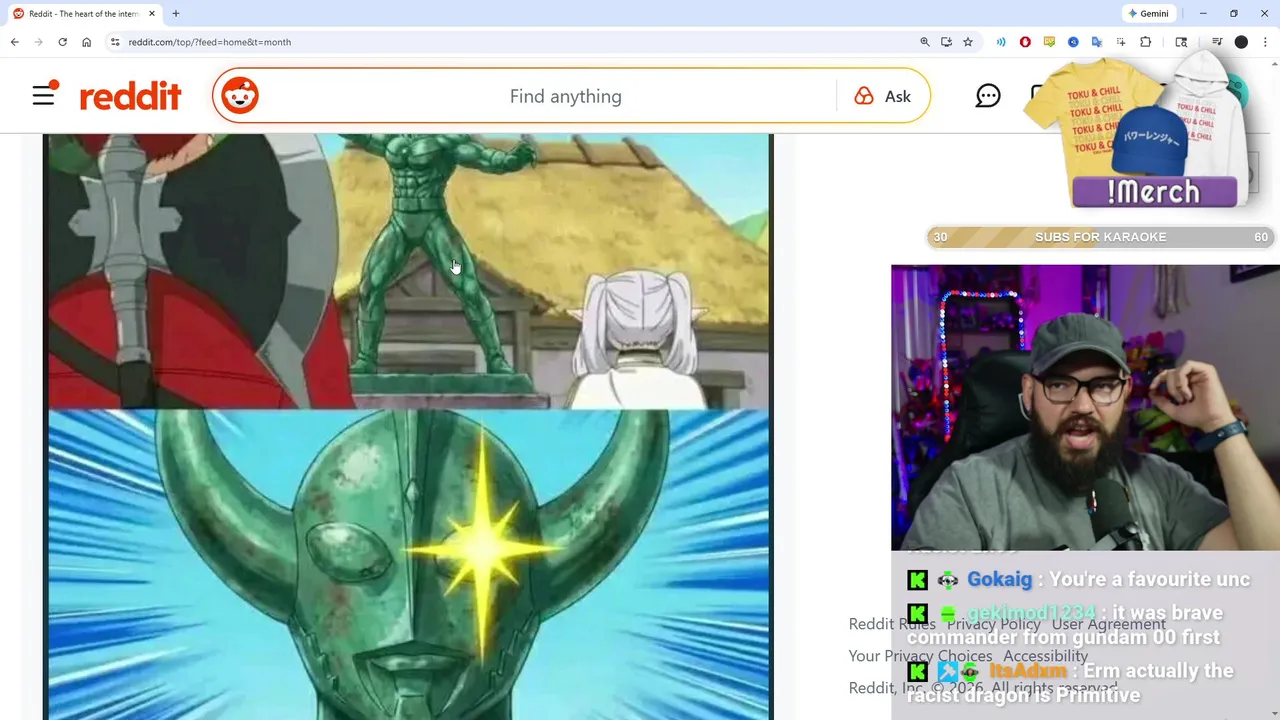Bookmark this page with the star icon
The image size is (1280, 720).
(968, 42)
